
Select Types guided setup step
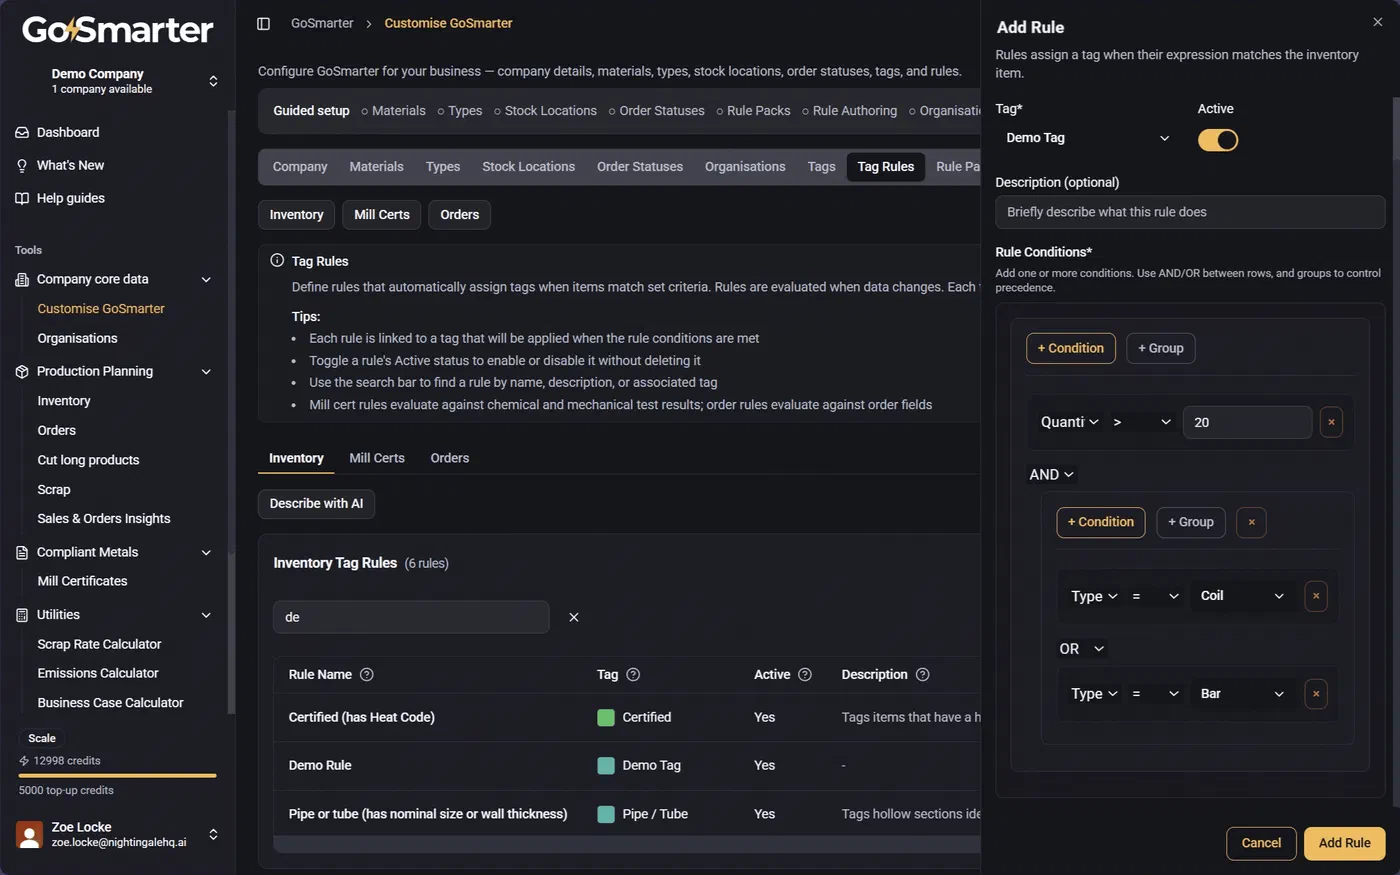(x=460, y=111)
